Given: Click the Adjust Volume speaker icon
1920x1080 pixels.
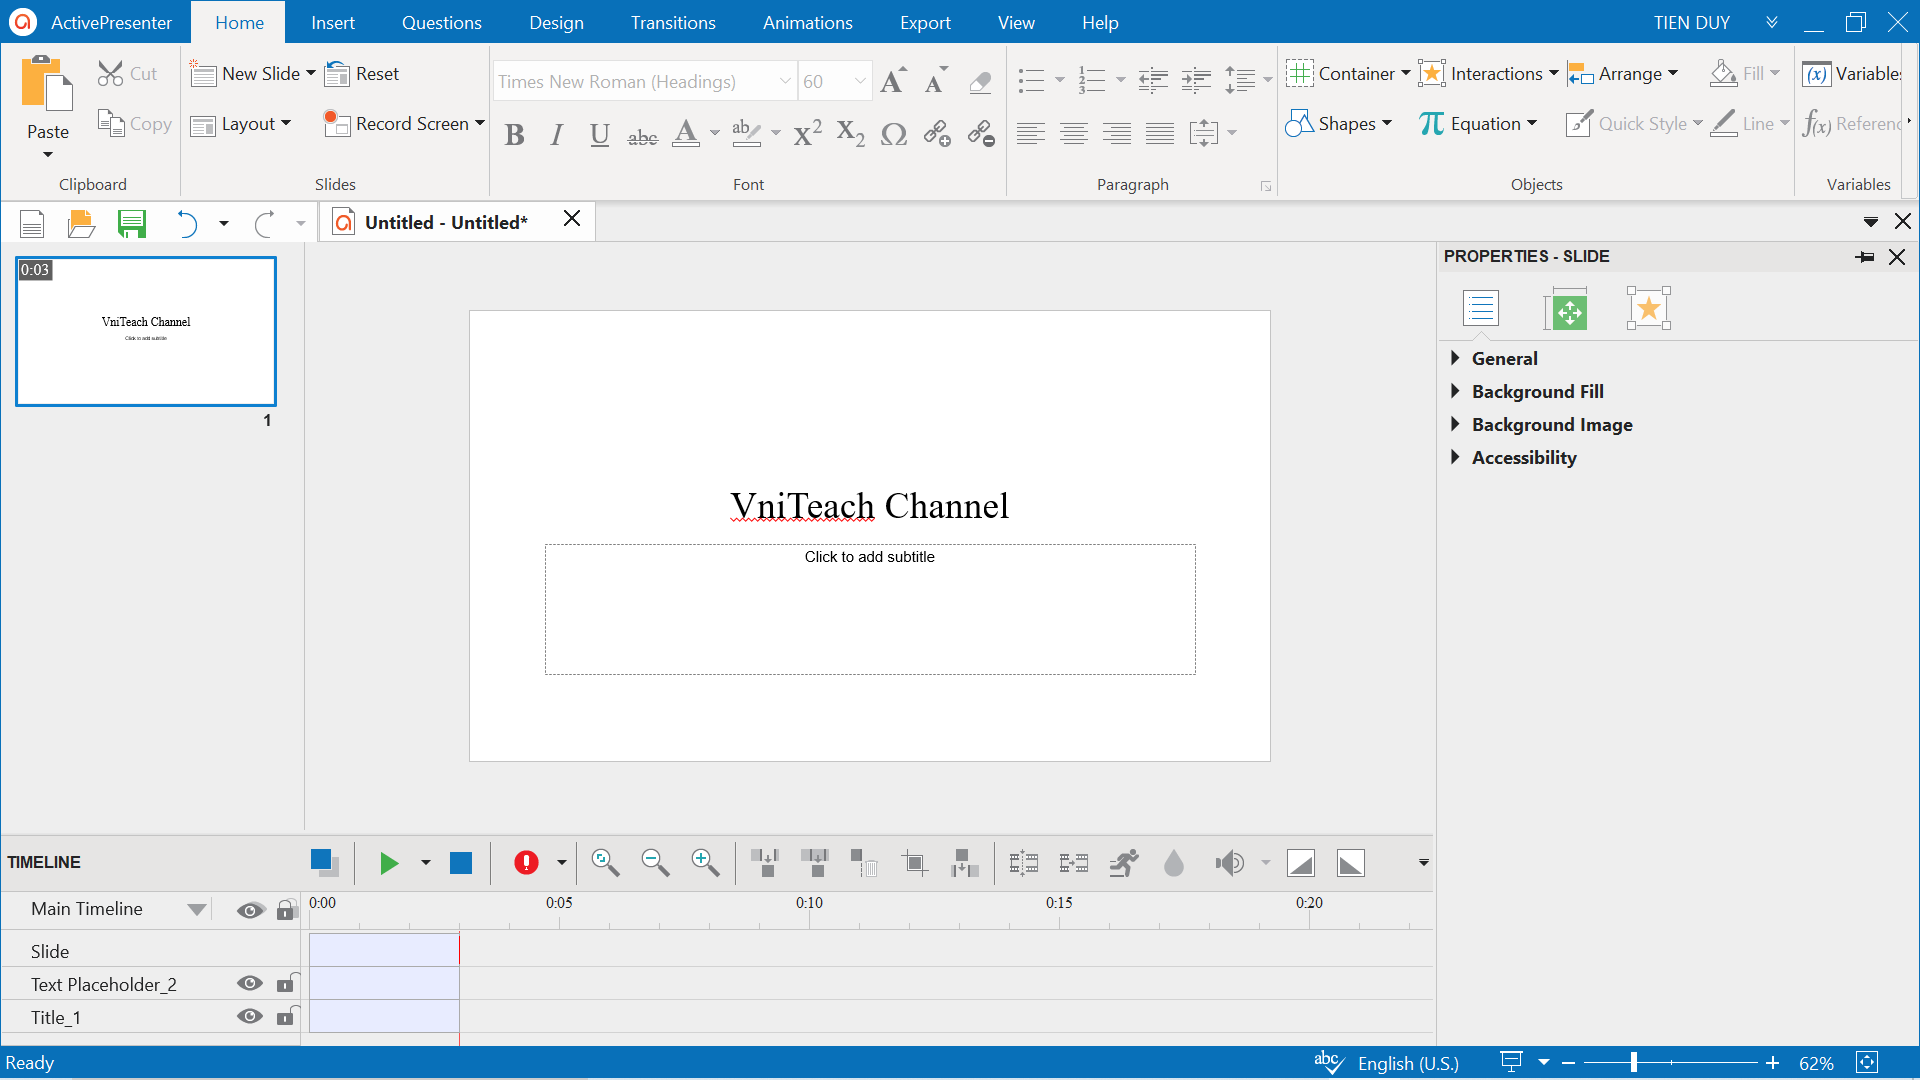Looking at the screenshot, I should (x=1229, y=863).
